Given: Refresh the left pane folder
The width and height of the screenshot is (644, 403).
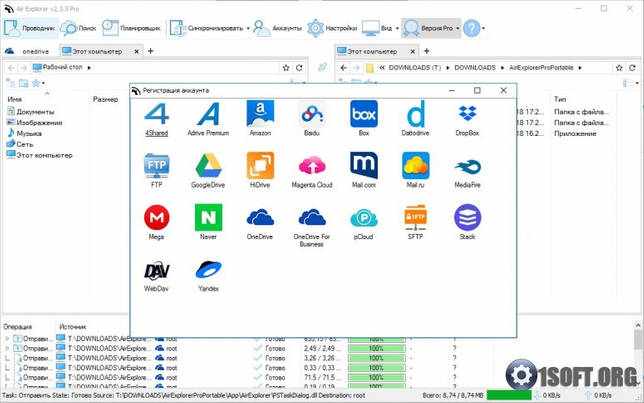Looking at the screenshot, I should point(299,68).
